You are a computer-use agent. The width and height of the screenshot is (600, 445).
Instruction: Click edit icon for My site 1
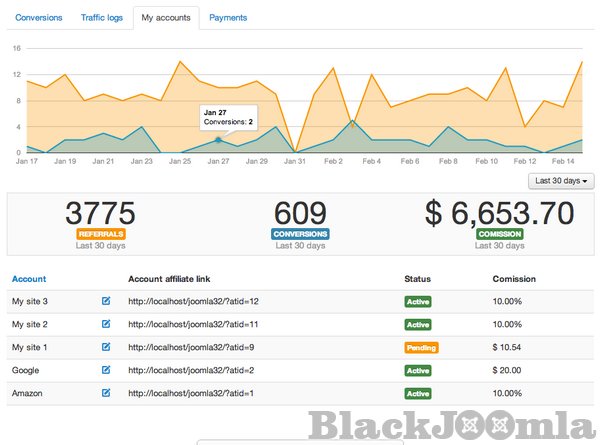coord(106,347)
